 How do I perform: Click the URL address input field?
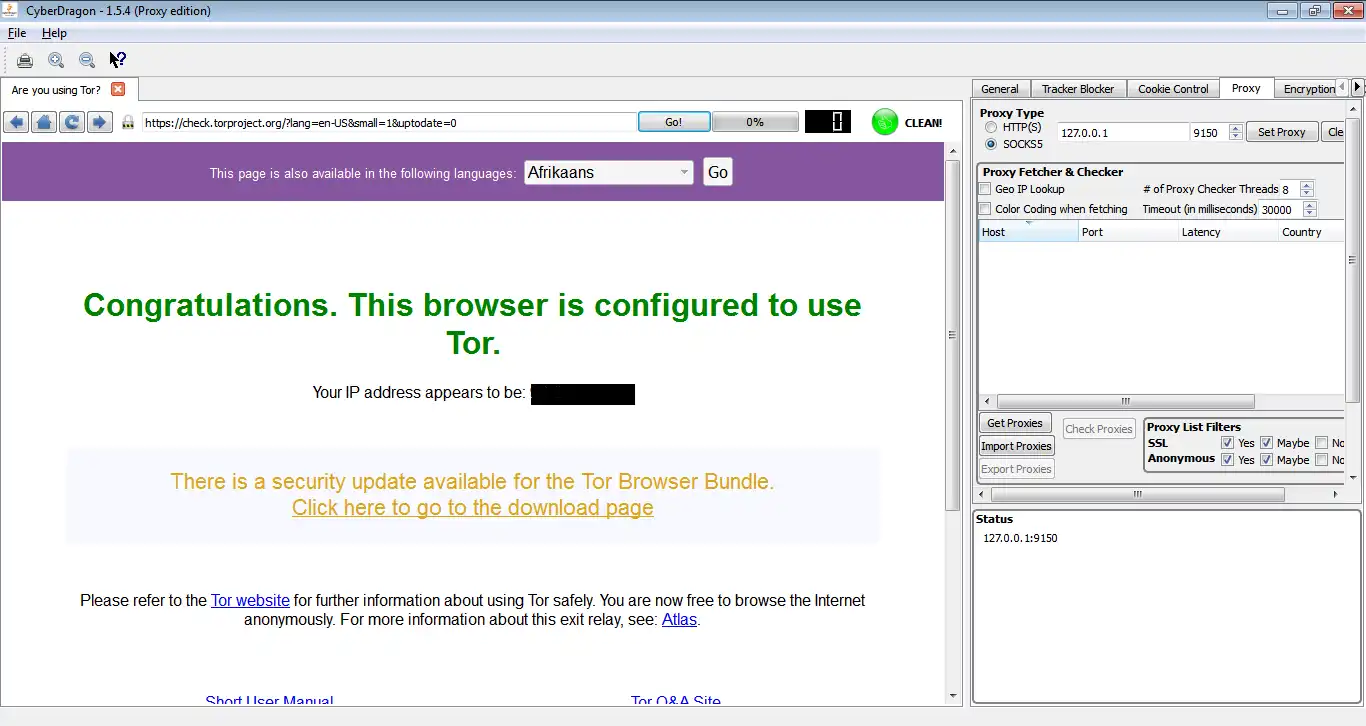[x=389, y=122]
